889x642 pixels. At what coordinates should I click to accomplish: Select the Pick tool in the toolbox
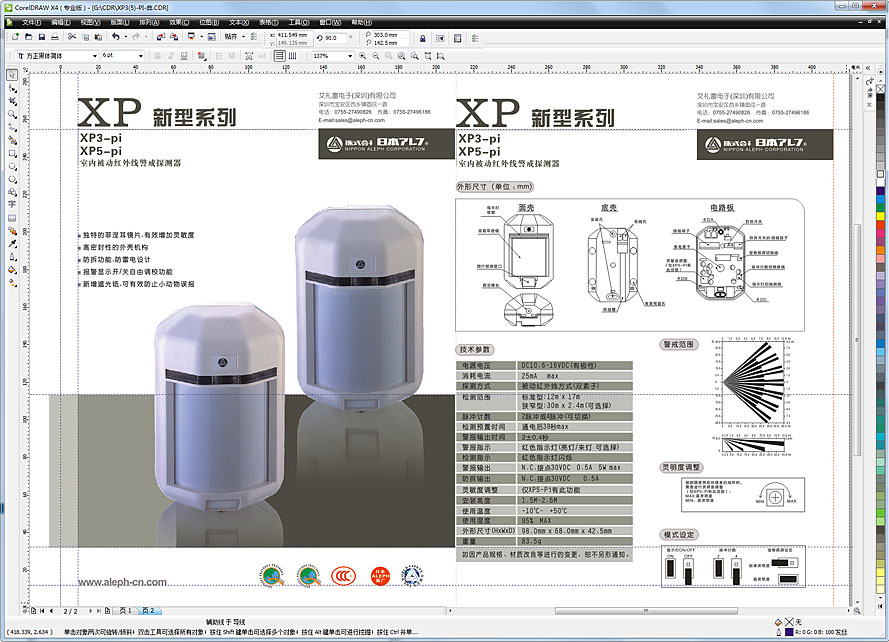pos(9,74)
